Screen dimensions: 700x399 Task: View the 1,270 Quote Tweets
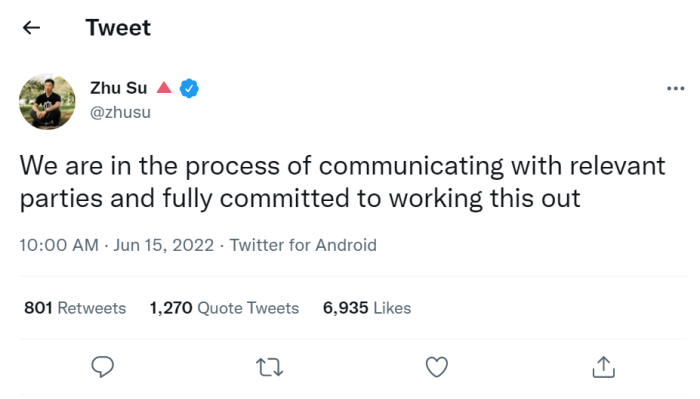click(224, 308)
